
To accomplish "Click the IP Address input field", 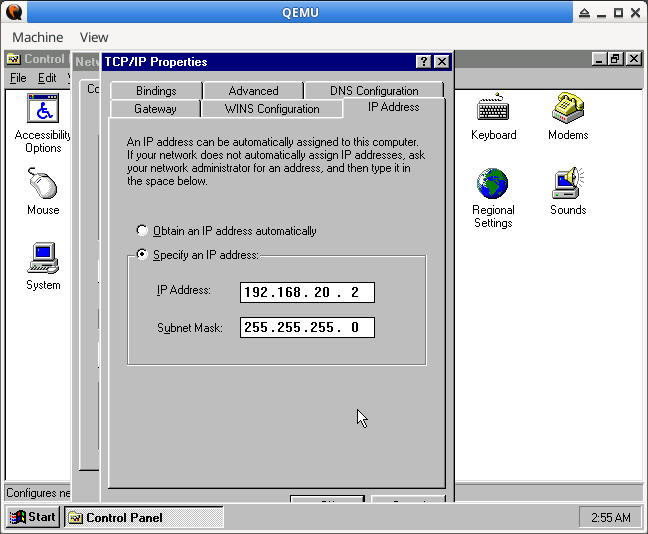I will (x=307, y=292).
